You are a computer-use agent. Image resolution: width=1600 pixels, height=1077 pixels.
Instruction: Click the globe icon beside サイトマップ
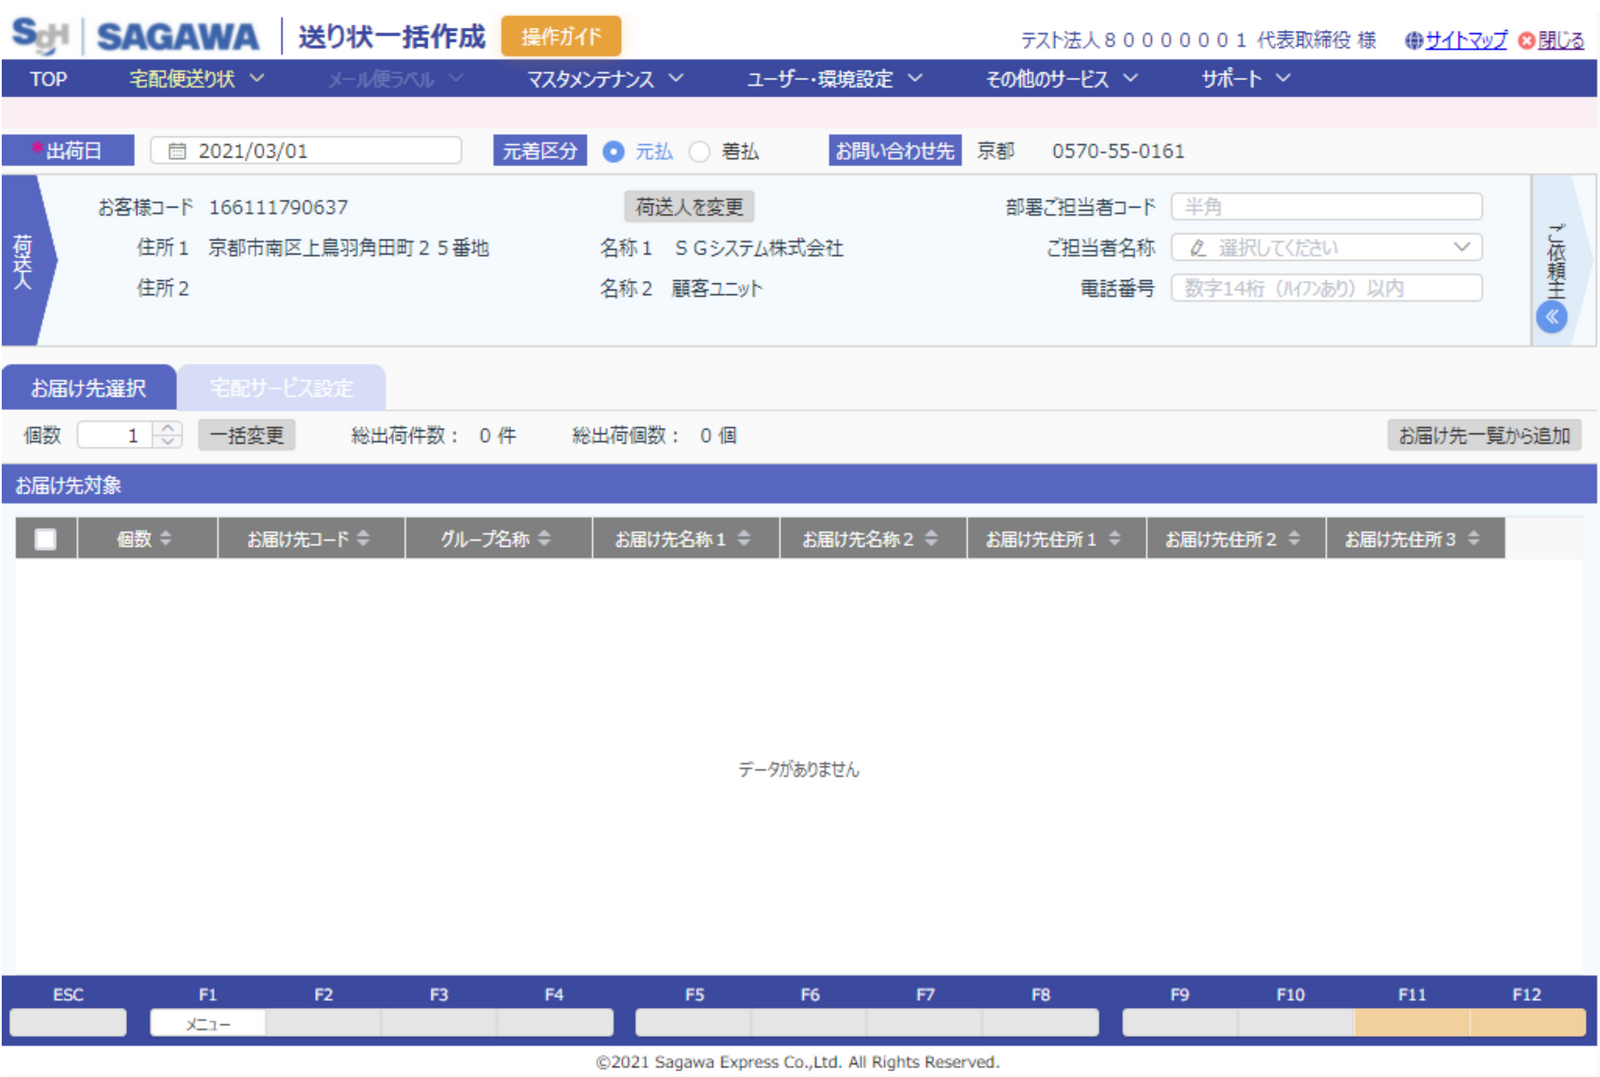pos(1413,41)
